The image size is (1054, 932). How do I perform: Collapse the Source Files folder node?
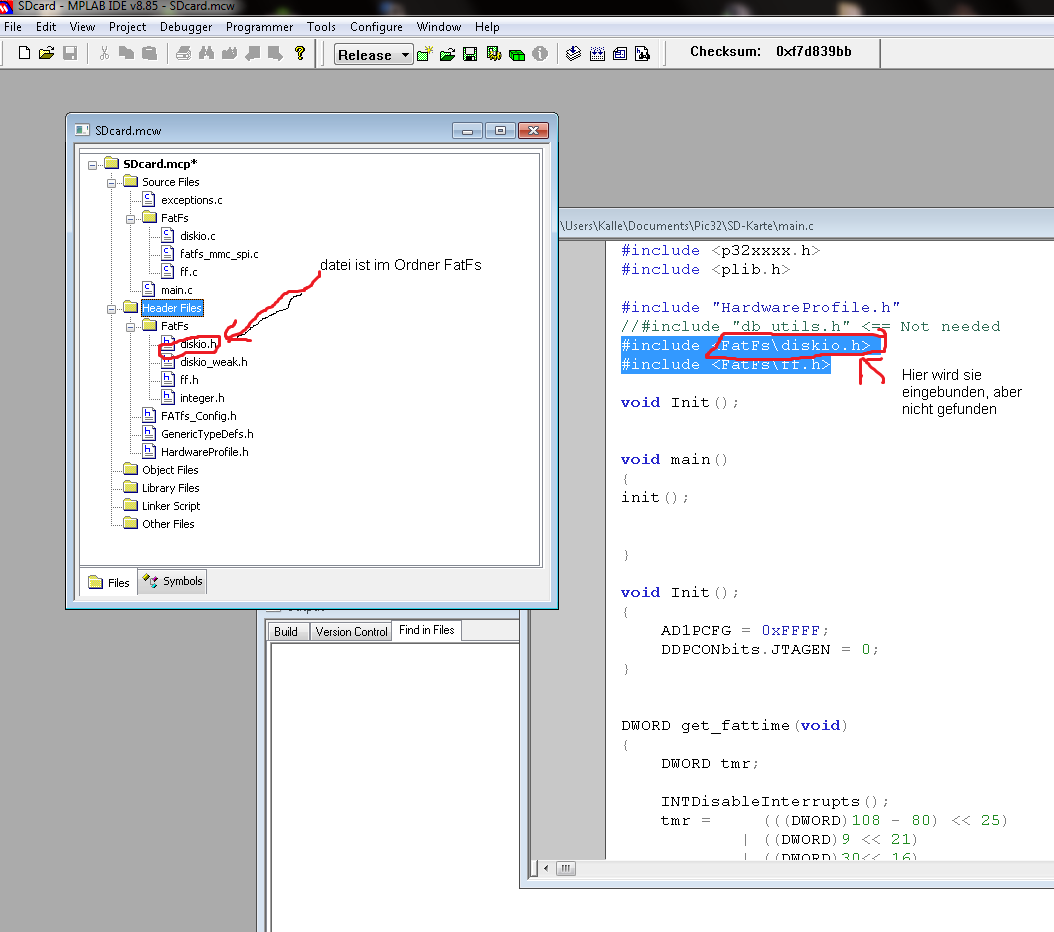click(x=112, y=182)
